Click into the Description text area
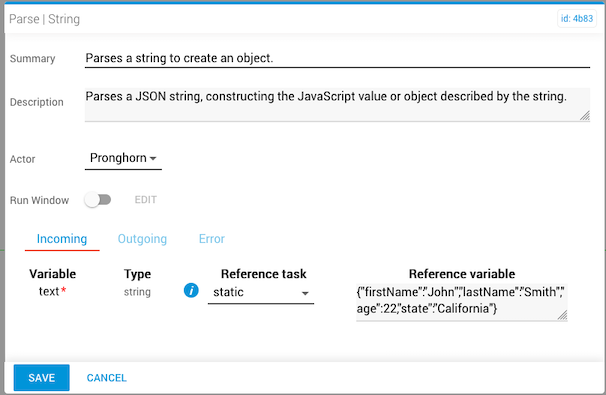Viewport: 606px width, 395px height. point(337,104)
